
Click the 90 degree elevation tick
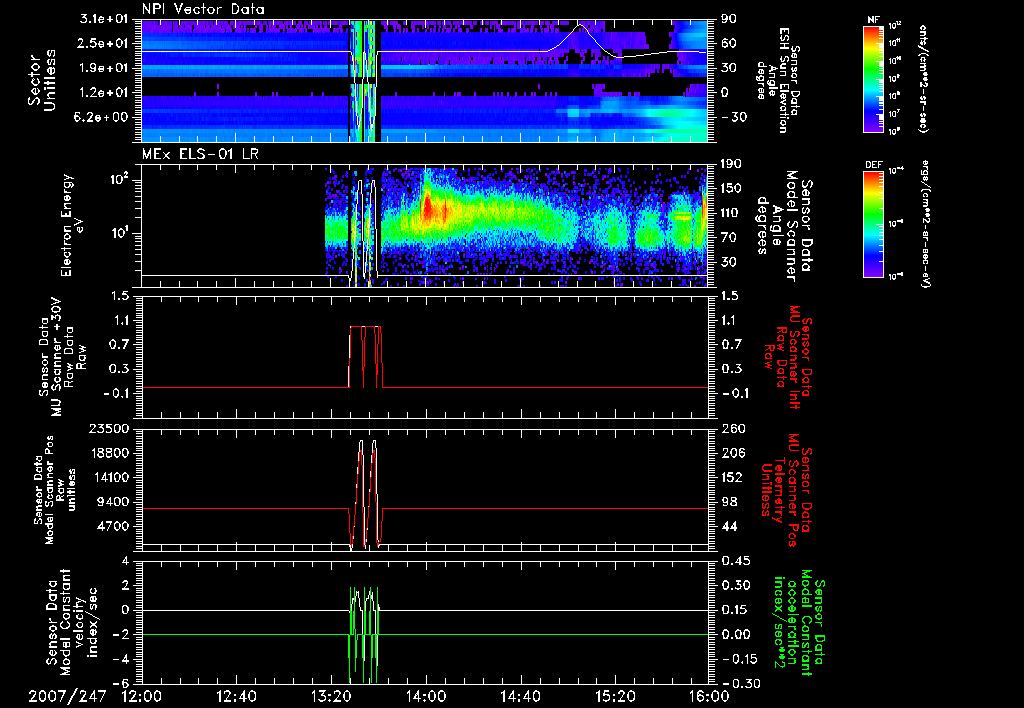pyautogui.click(x=729, y=19)
